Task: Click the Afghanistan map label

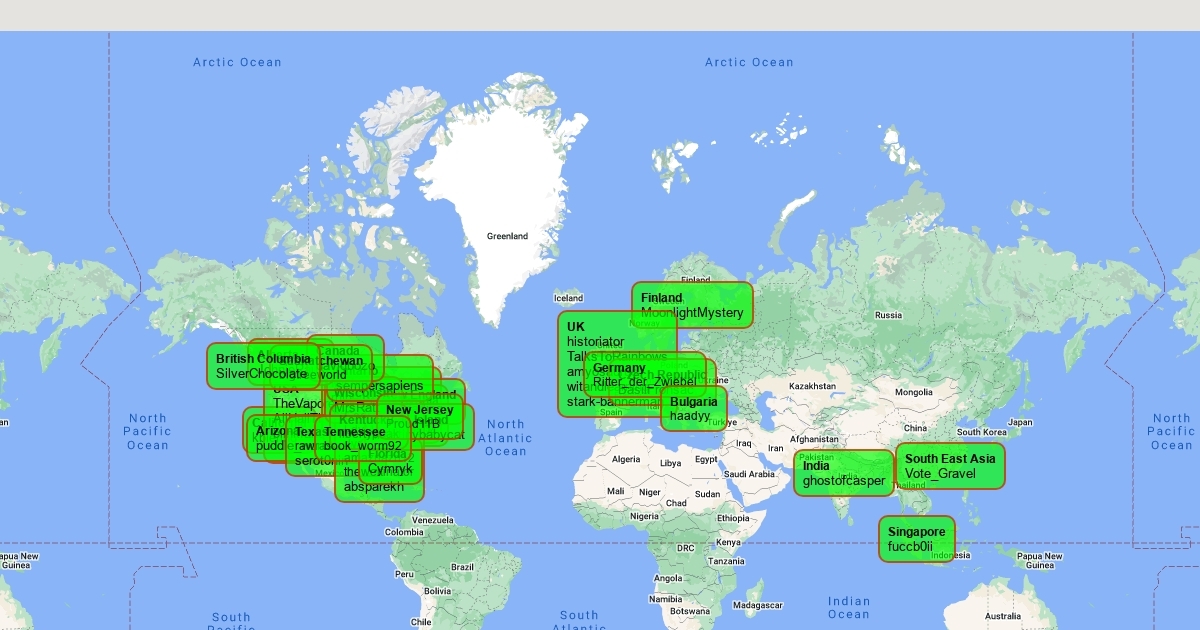Action: tap(813, 439)
